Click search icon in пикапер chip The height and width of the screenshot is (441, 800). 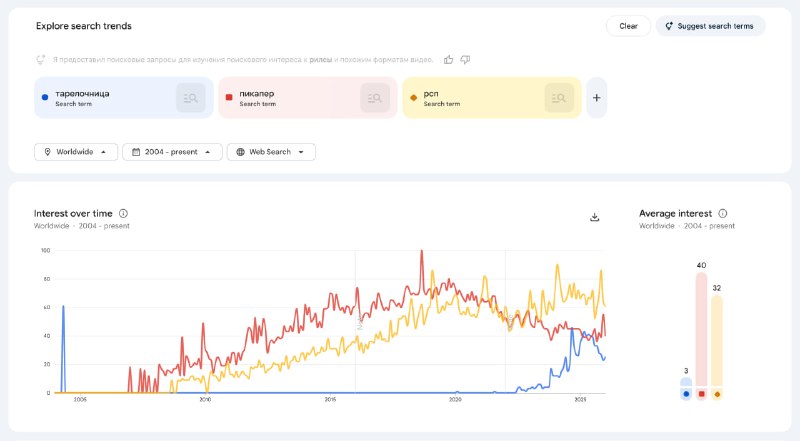tap(375, 97)
